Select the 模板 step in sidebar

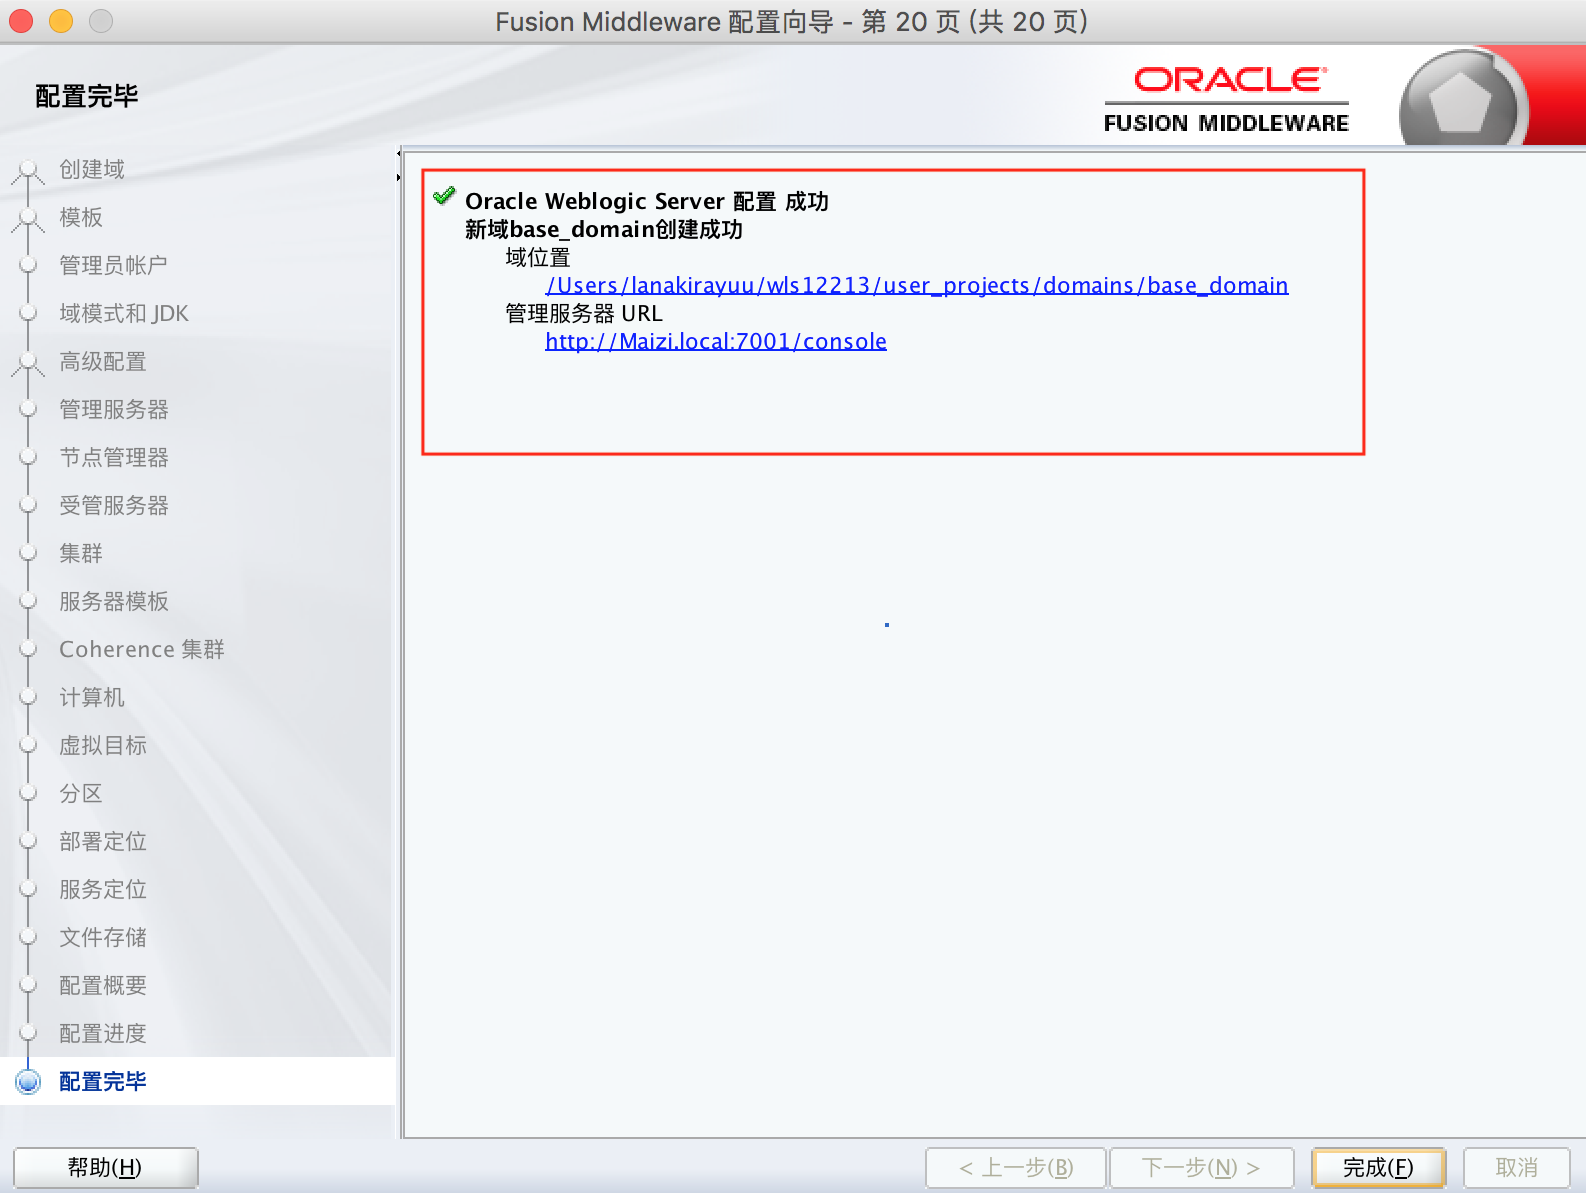point(81,218)
